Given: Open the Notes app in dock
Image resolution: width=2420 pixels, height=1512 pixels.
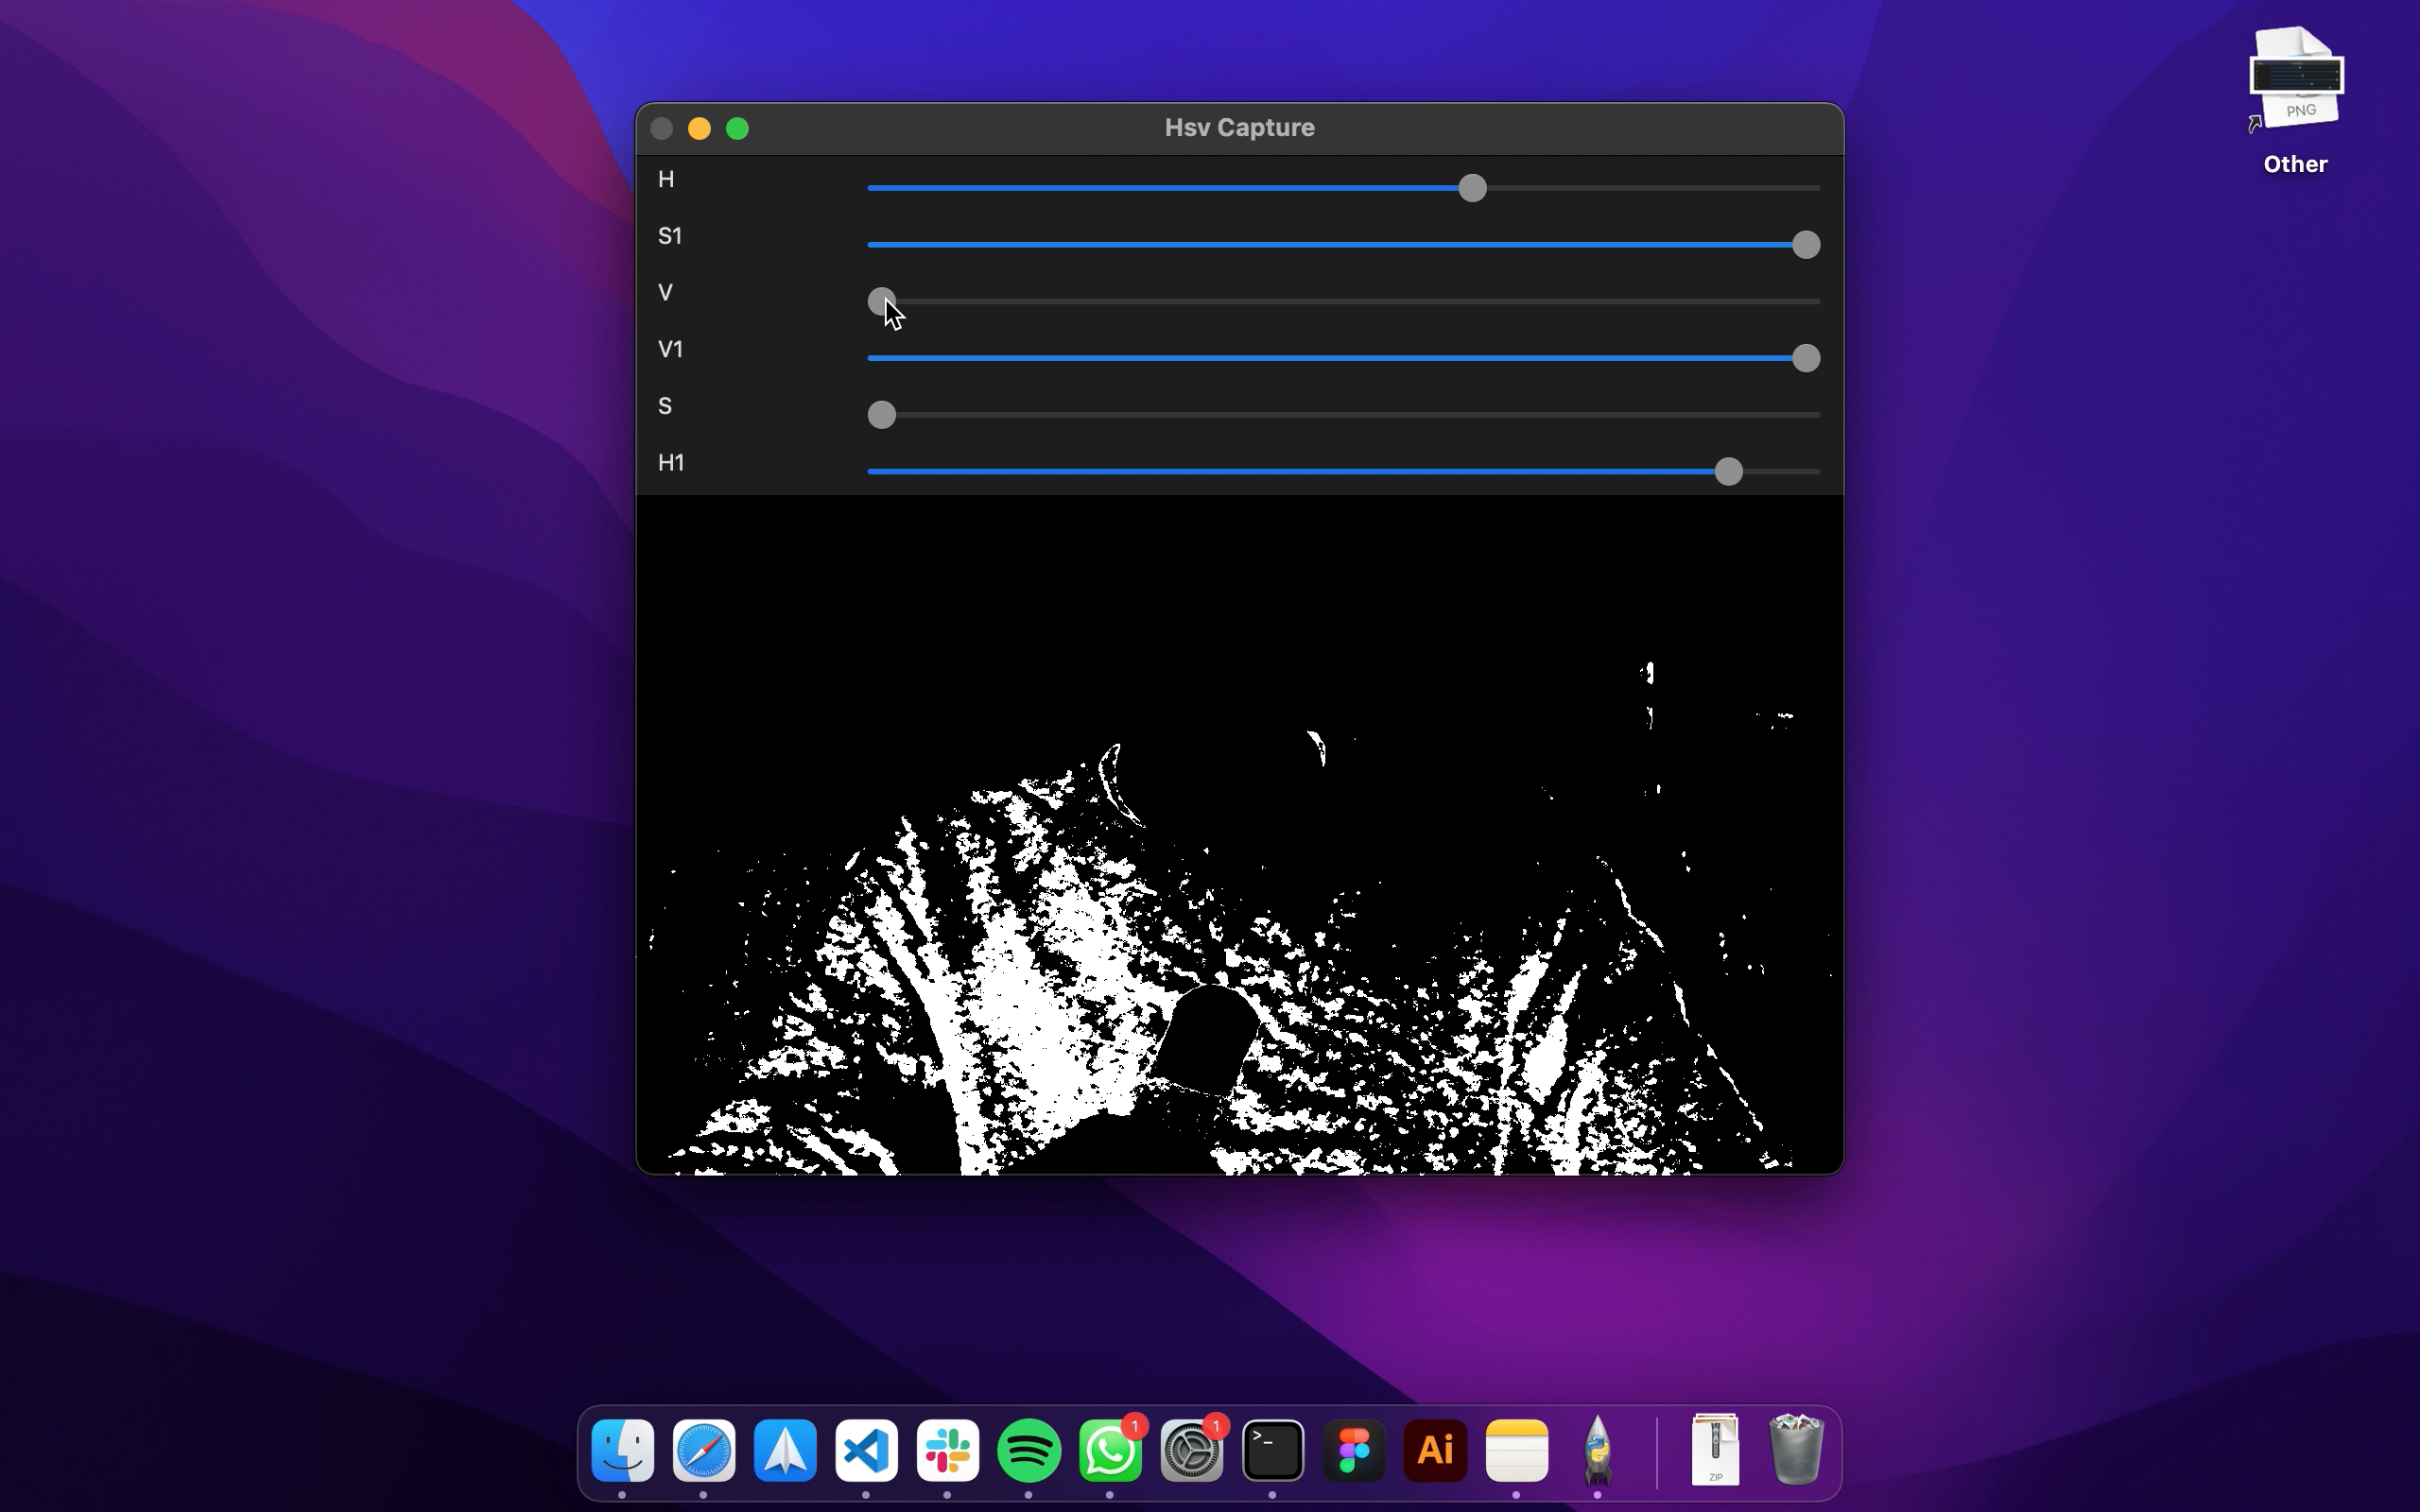Looking at the screenshot, I should tap(1516, 1450).
